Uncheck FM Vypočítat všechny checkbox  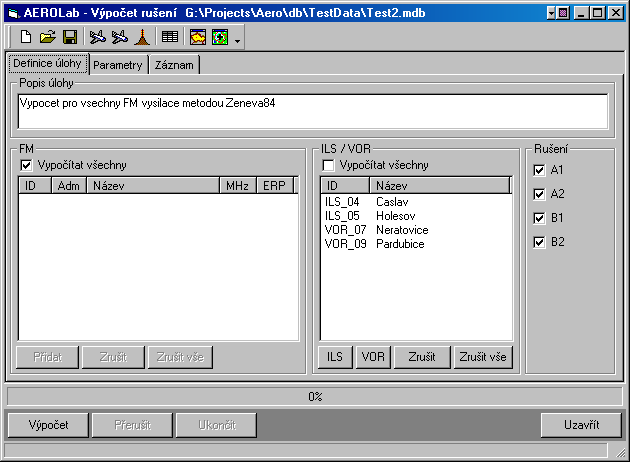pyautogui.click(x=27, y=165)
